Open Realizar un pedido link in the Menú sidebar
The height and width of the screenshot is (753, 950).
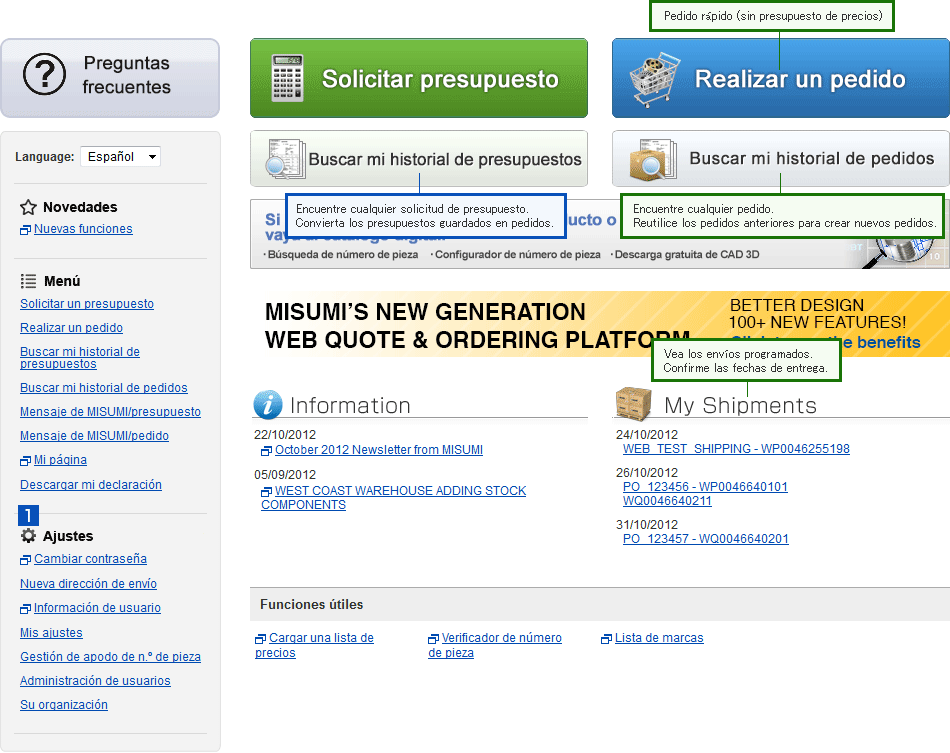point(71,328)
